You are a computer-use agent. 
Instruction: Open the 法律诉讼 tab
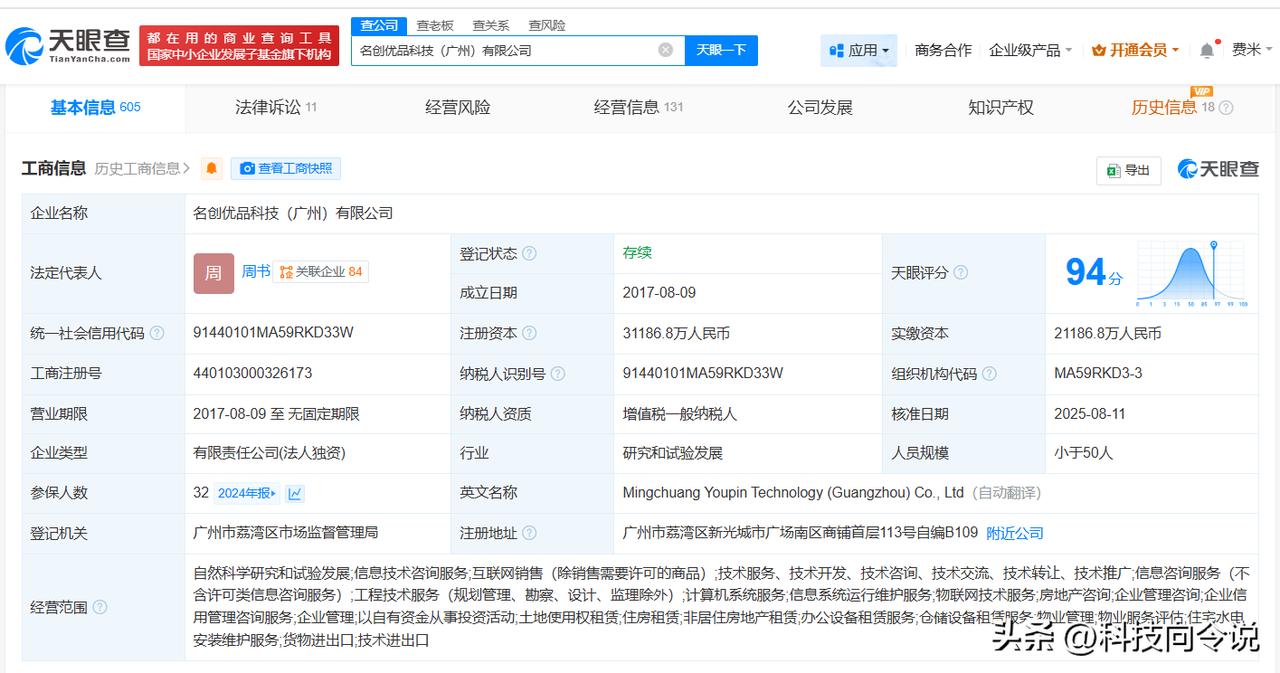(x=276, y=108)
